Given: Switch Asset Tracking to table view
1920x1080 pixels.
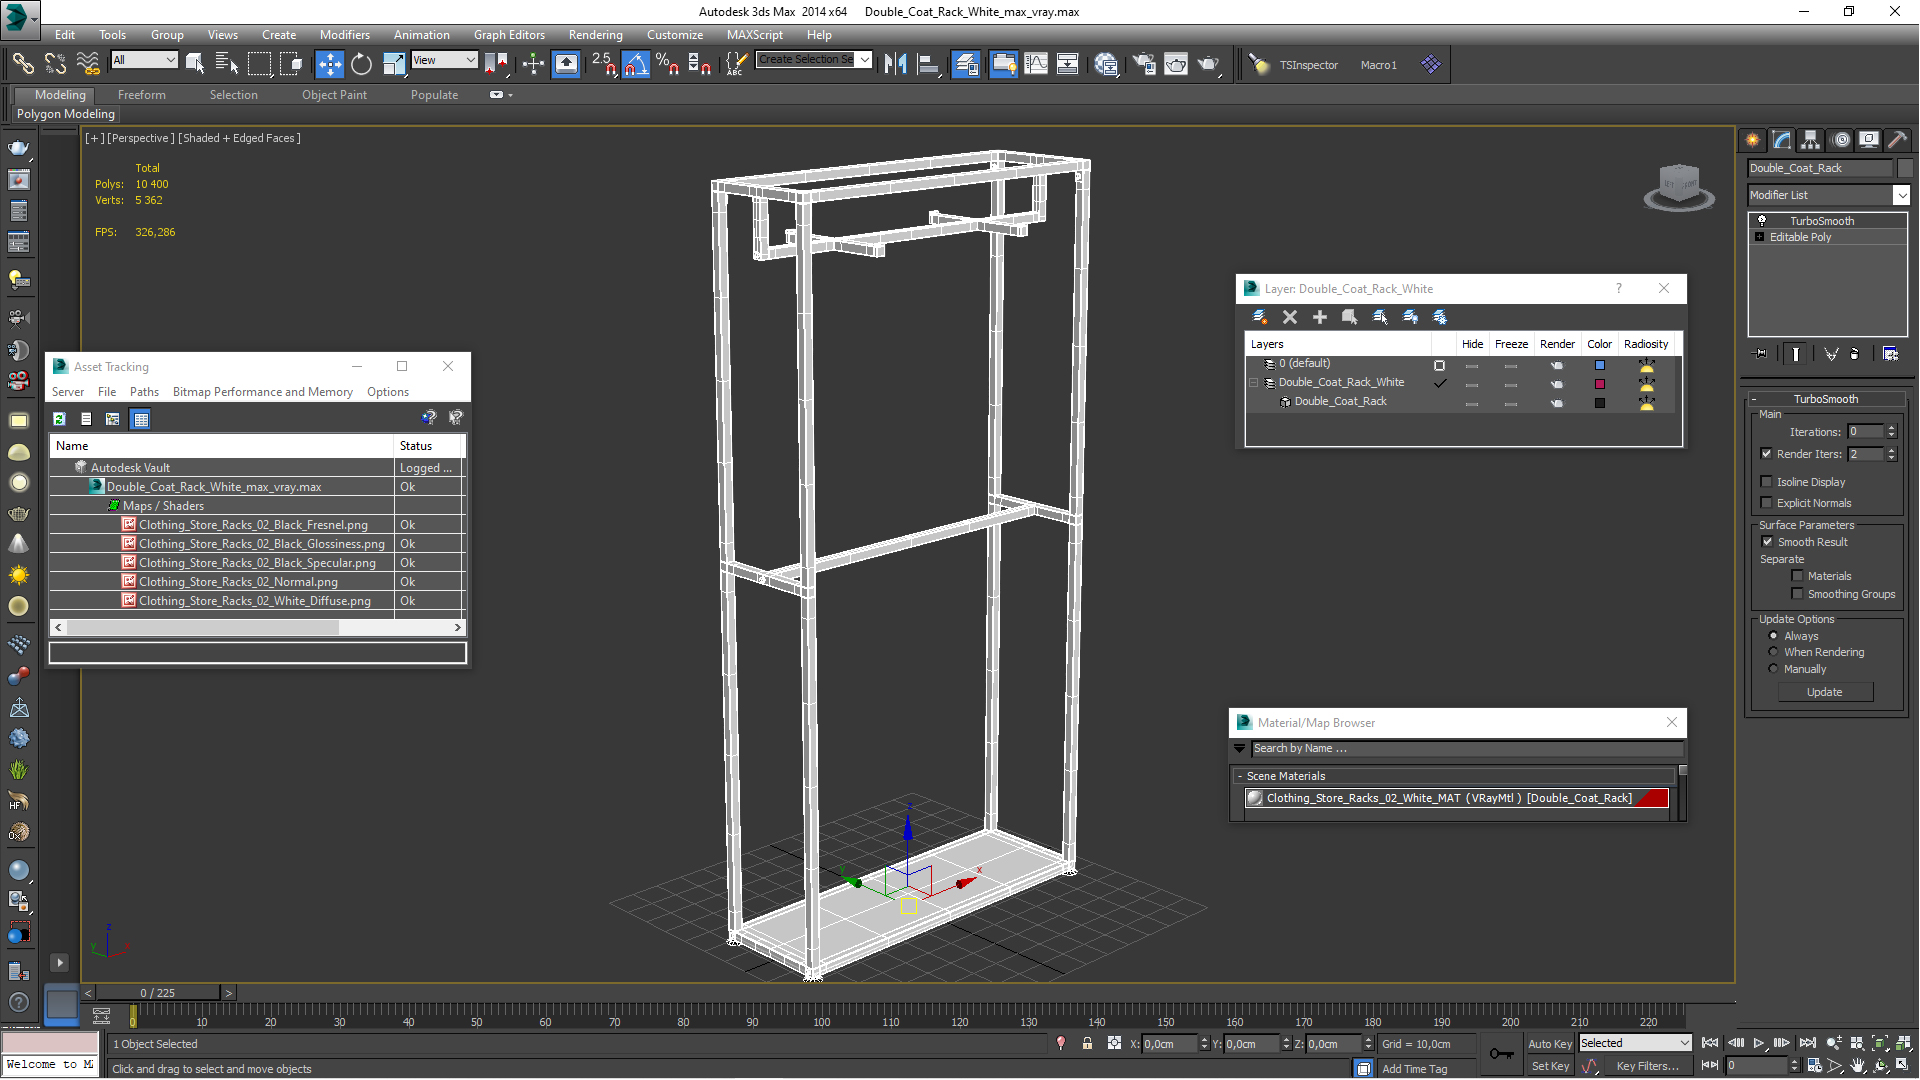Looking at the screenshot, I should (141, 419).
